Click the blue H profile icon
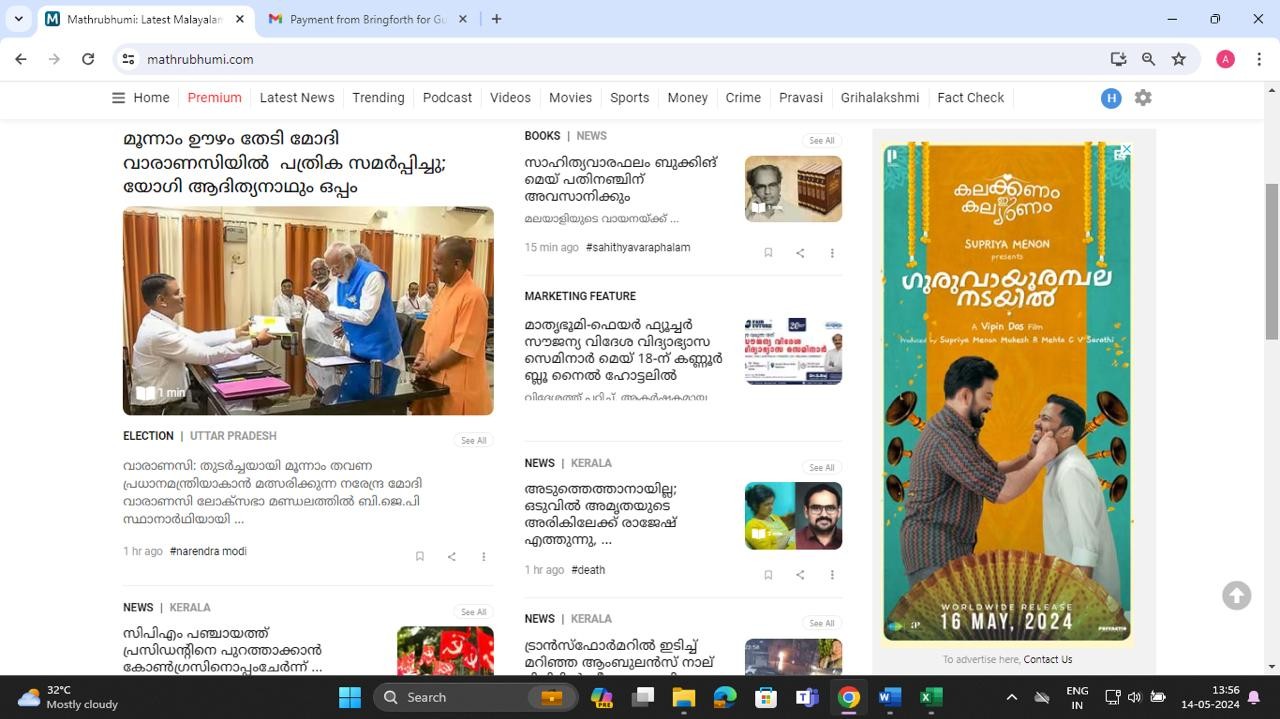1280x719 pixels. 1110,98
